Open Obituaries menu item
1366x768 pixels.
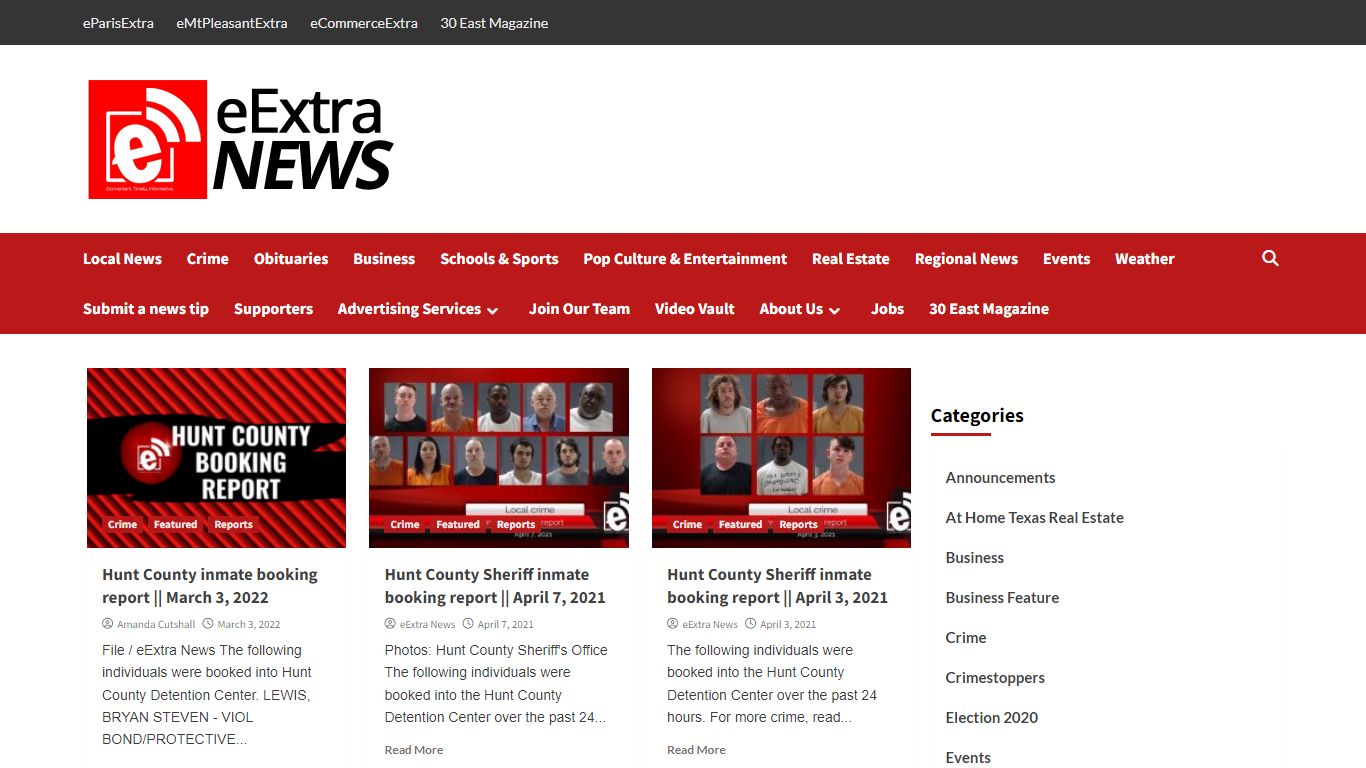(291, 259)
